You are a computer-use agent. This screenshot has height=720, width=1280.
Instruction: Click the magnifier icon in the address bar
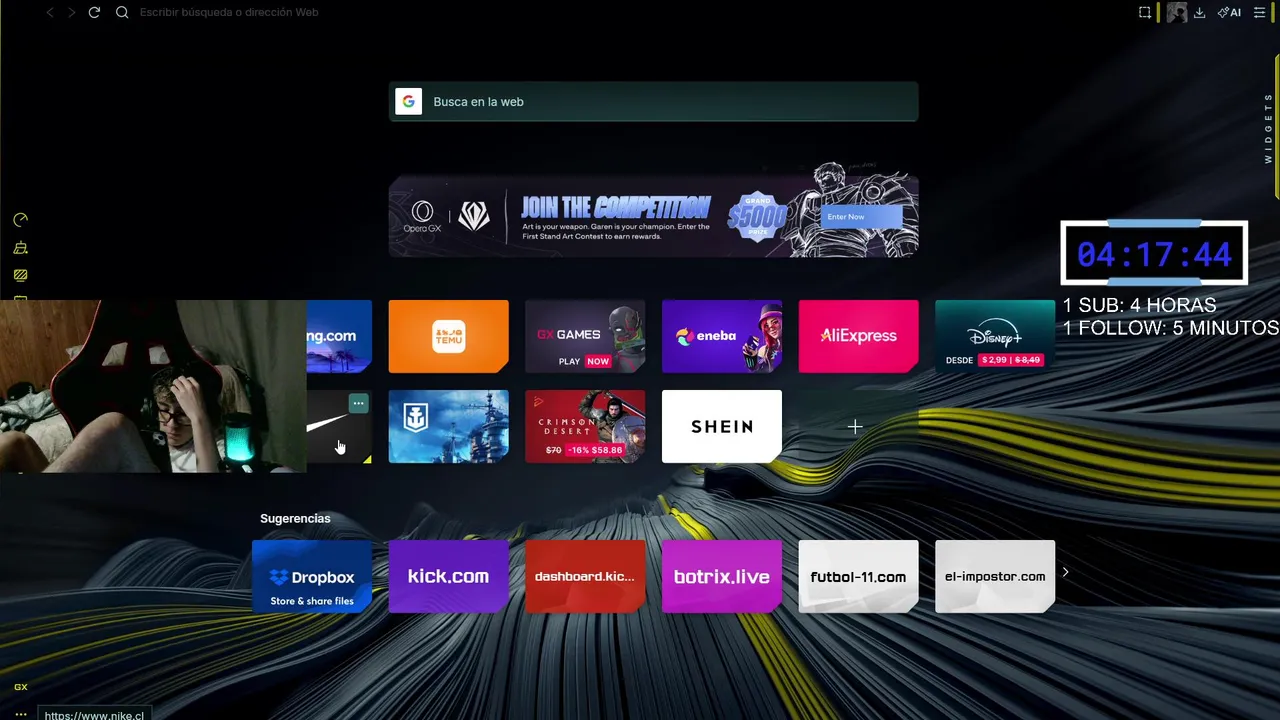click(x=122, y=13)
